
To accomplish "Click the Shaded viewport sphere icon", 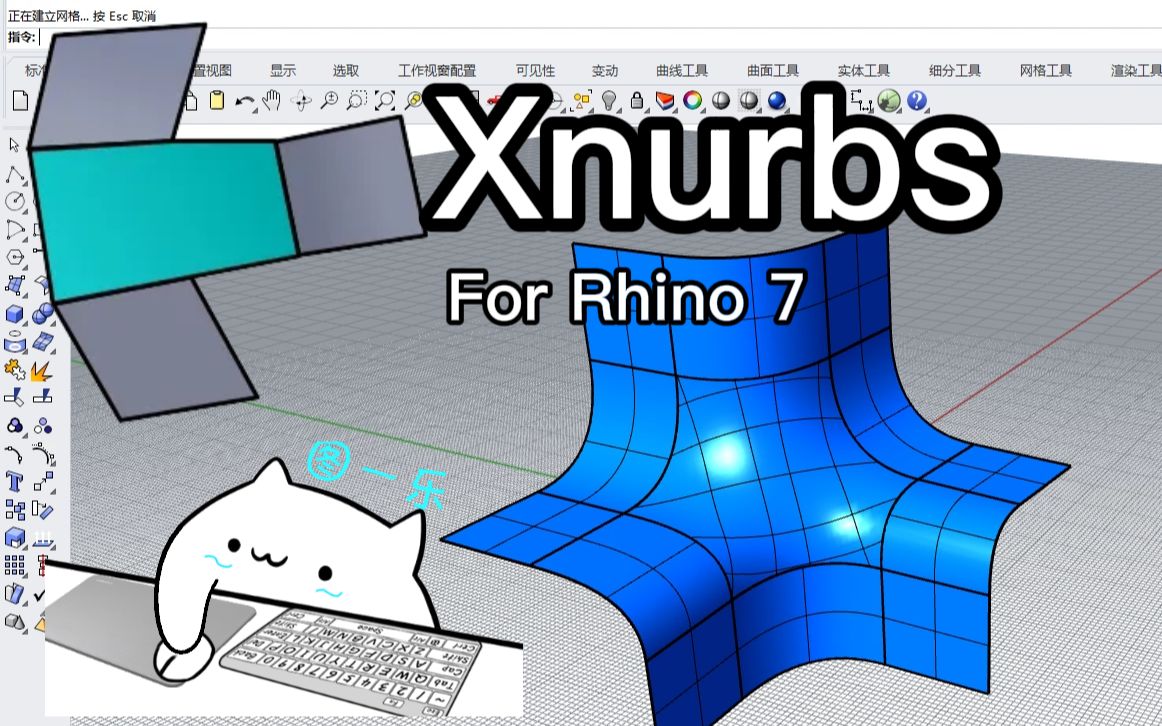I will pyautogui.click(x=720, y=100).
